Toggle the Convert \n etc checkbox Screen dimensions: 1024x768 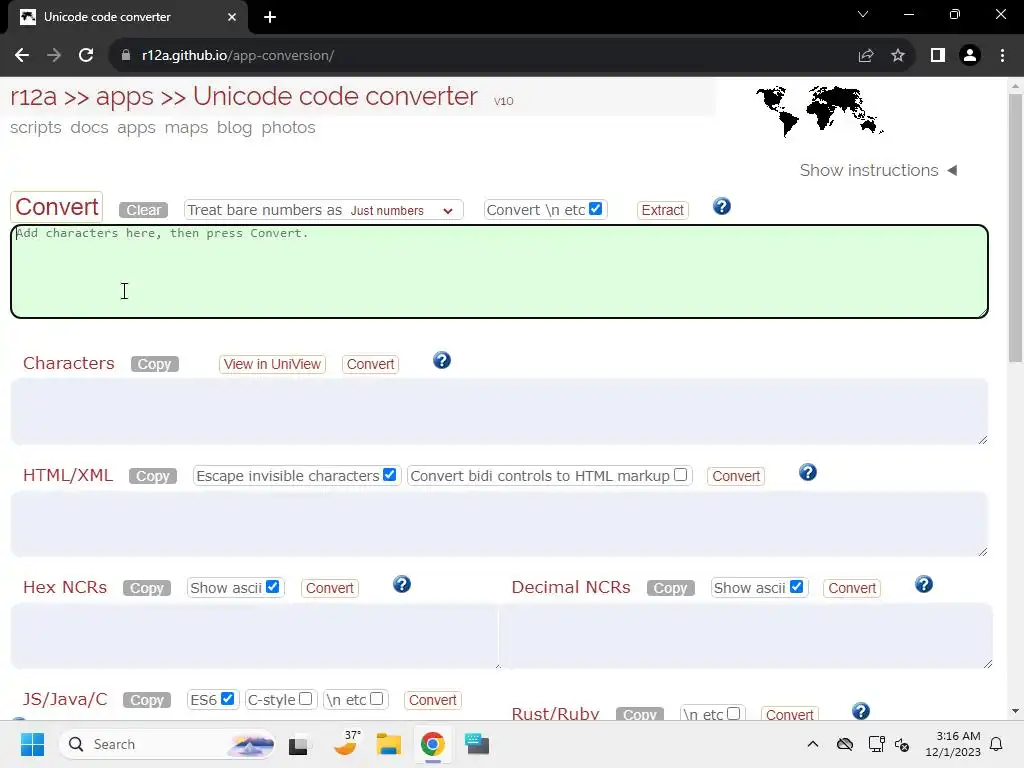595,208
